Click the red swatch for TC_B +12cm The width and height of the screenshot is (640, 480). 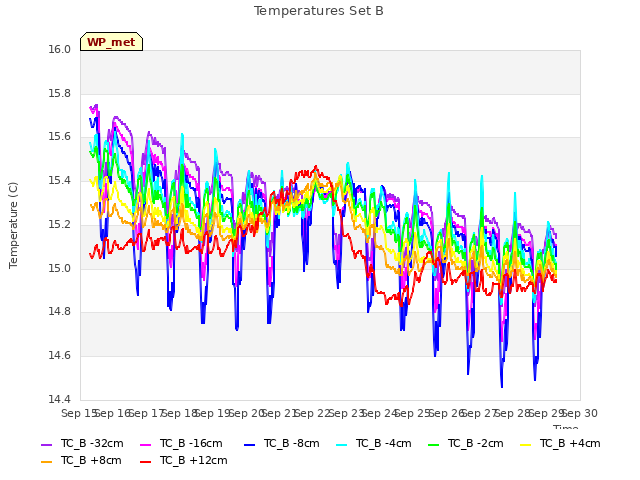pos(145,462)
